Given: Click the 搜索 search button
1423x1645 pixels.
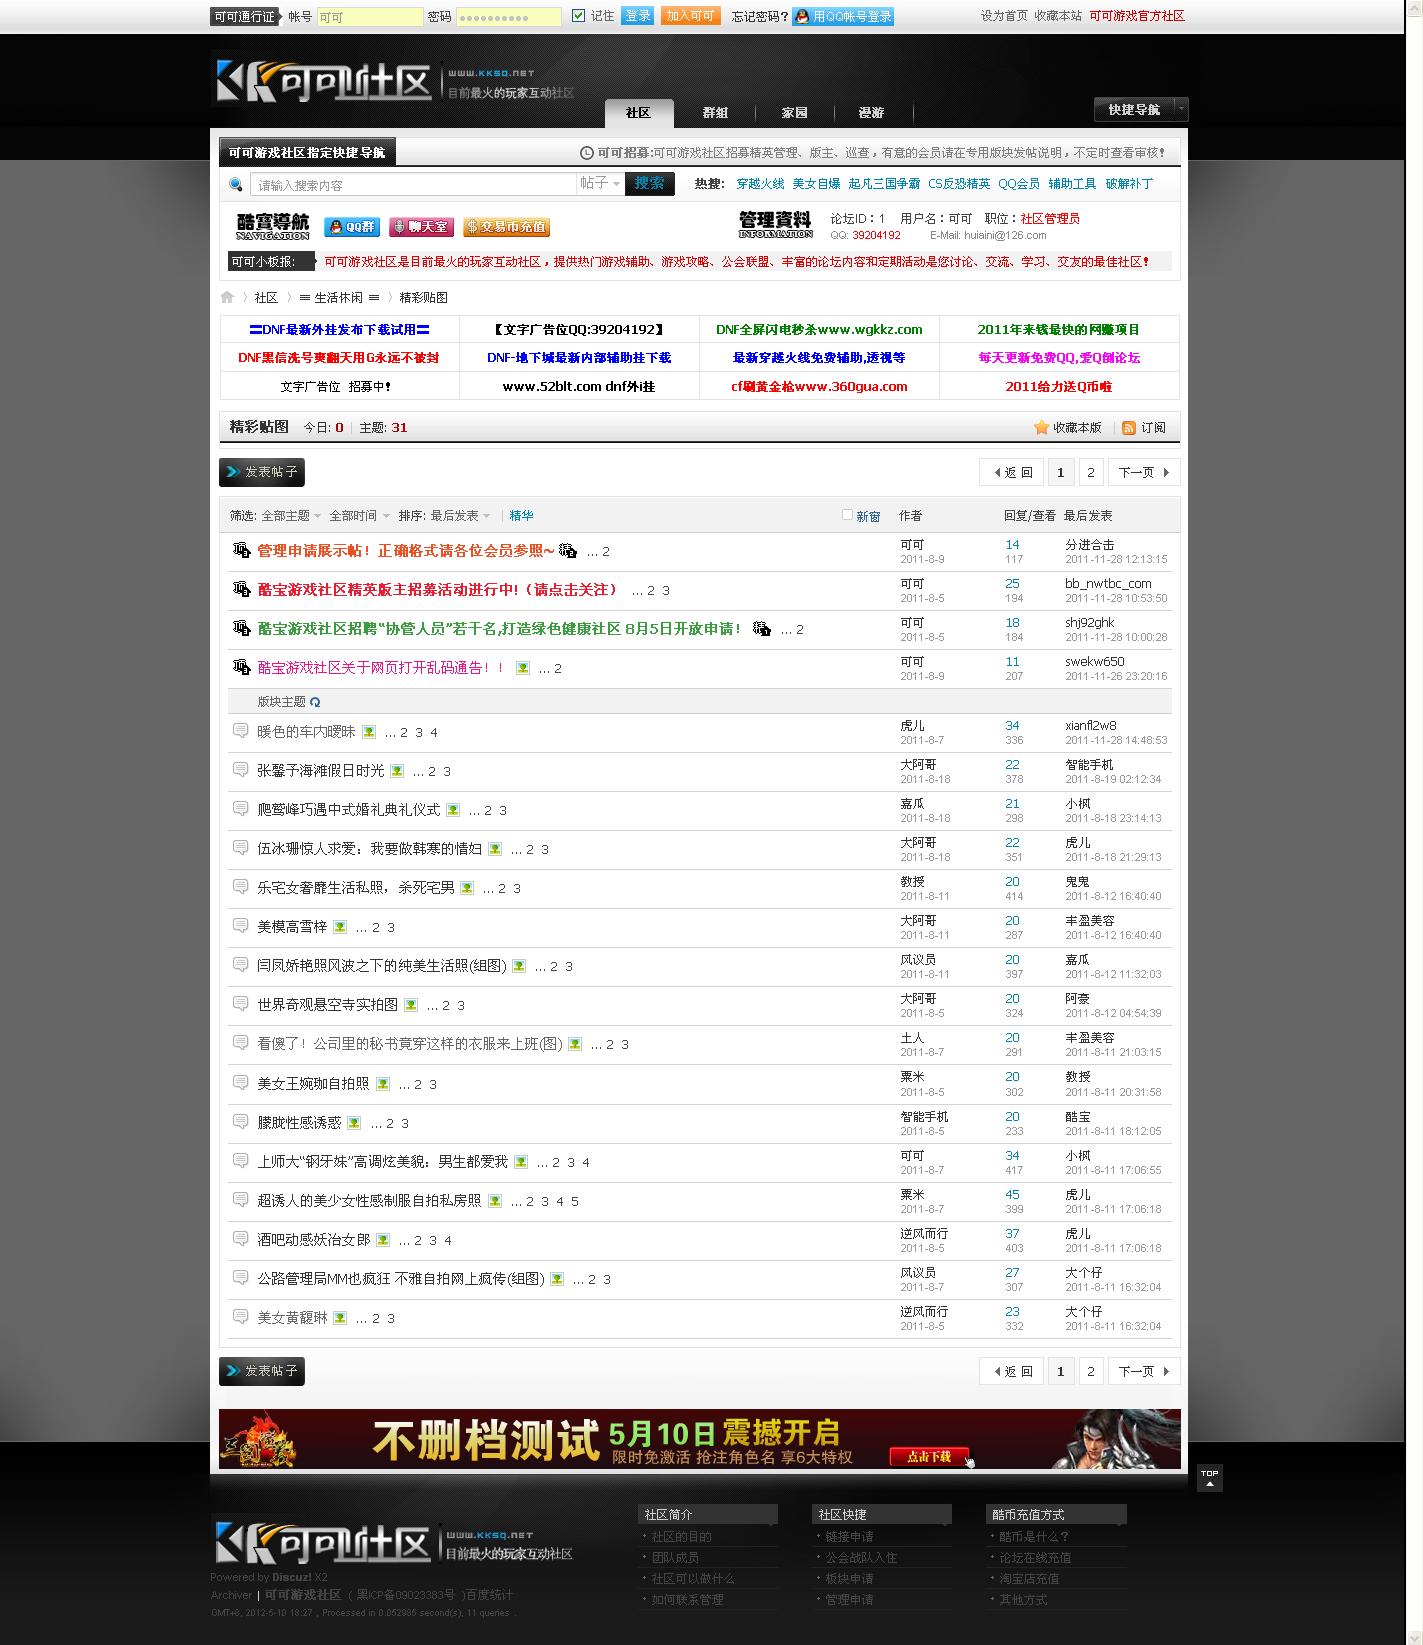Looking at the screenshot, I should (x=649, y=183).
